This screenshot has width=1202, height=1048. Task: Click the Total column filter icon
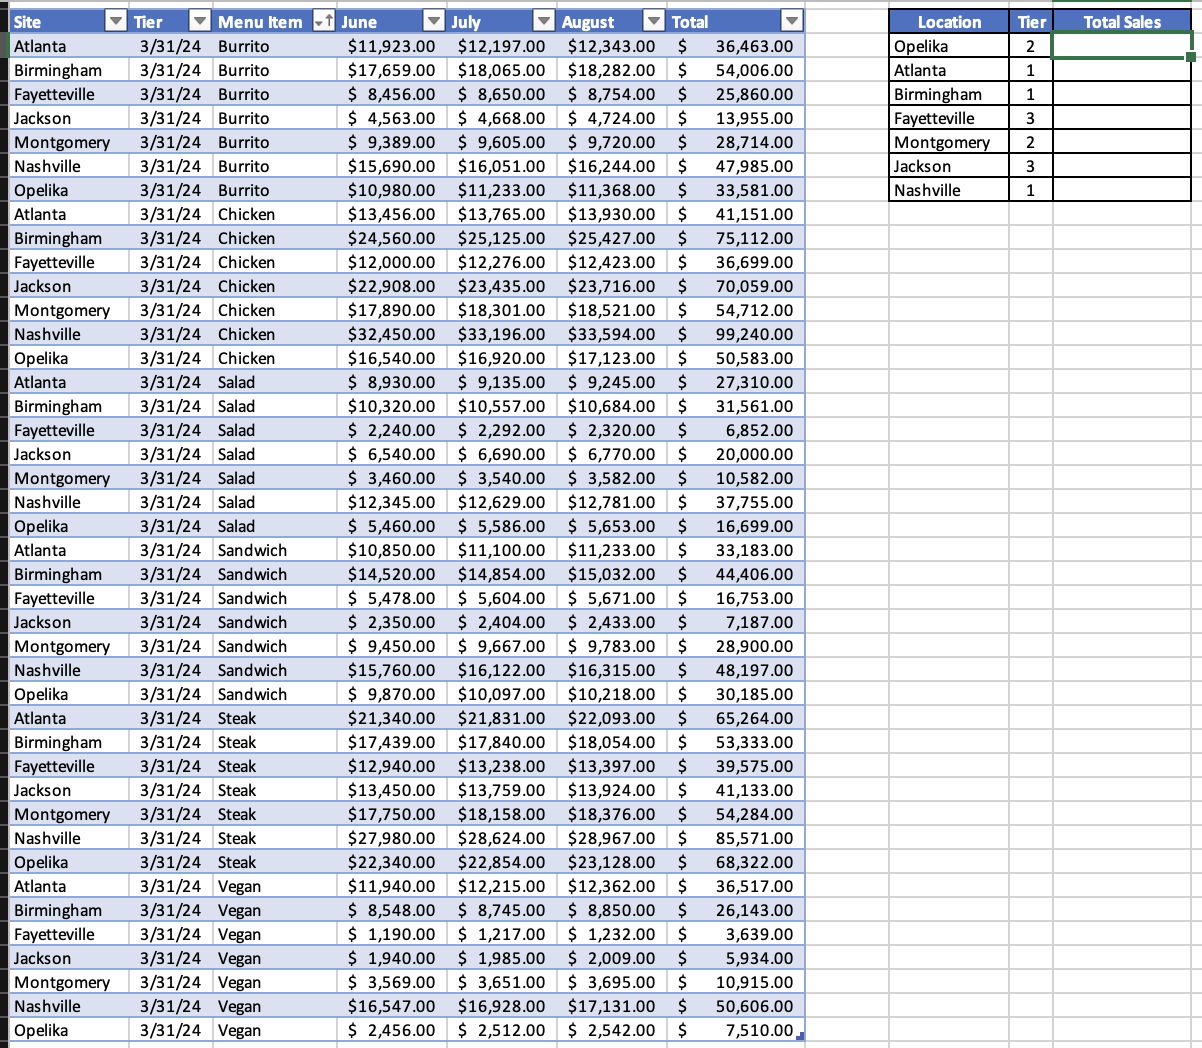coord(791,21)
